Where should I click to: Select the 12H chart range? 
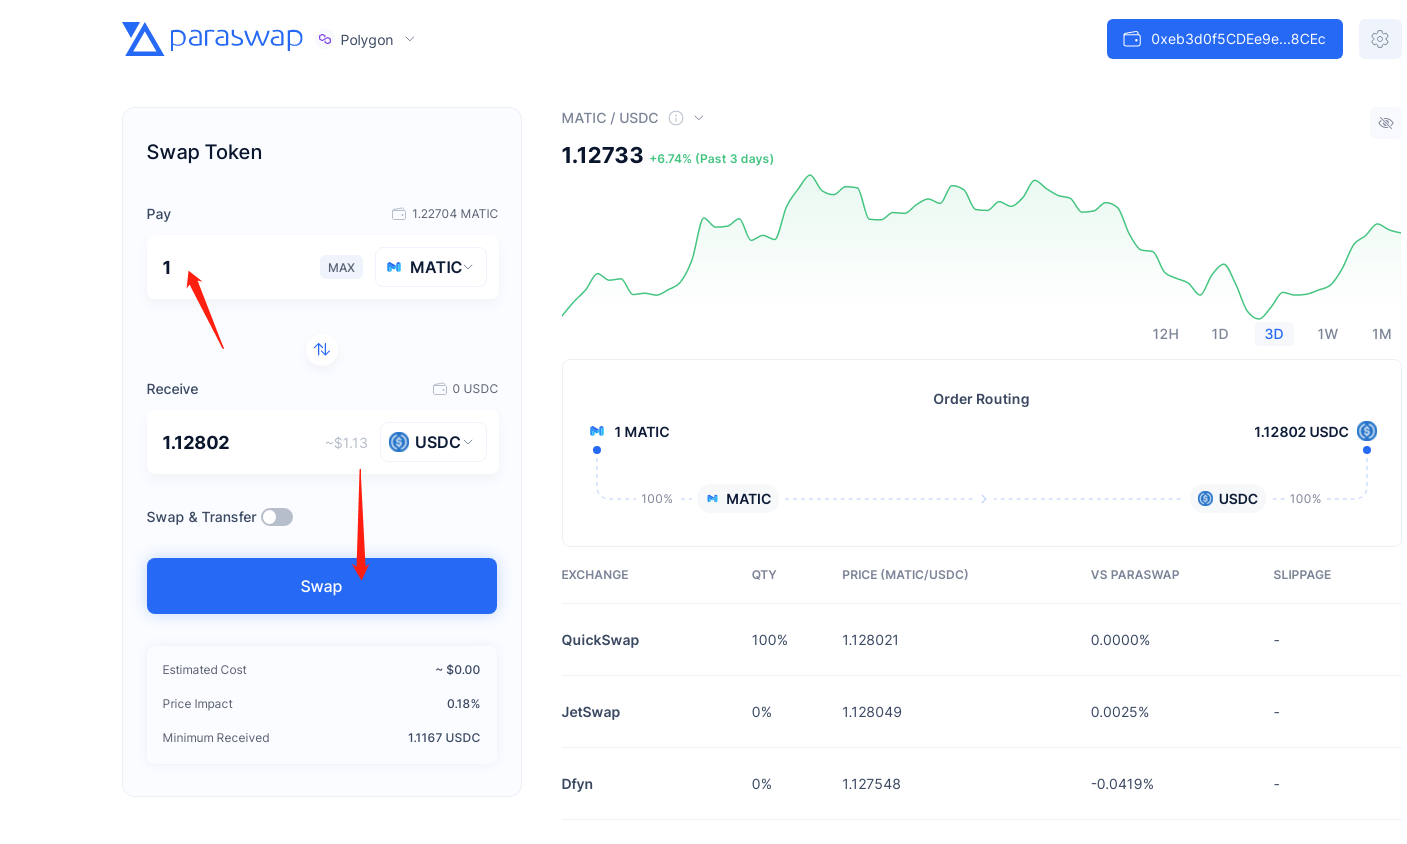tap(1165, 334)
